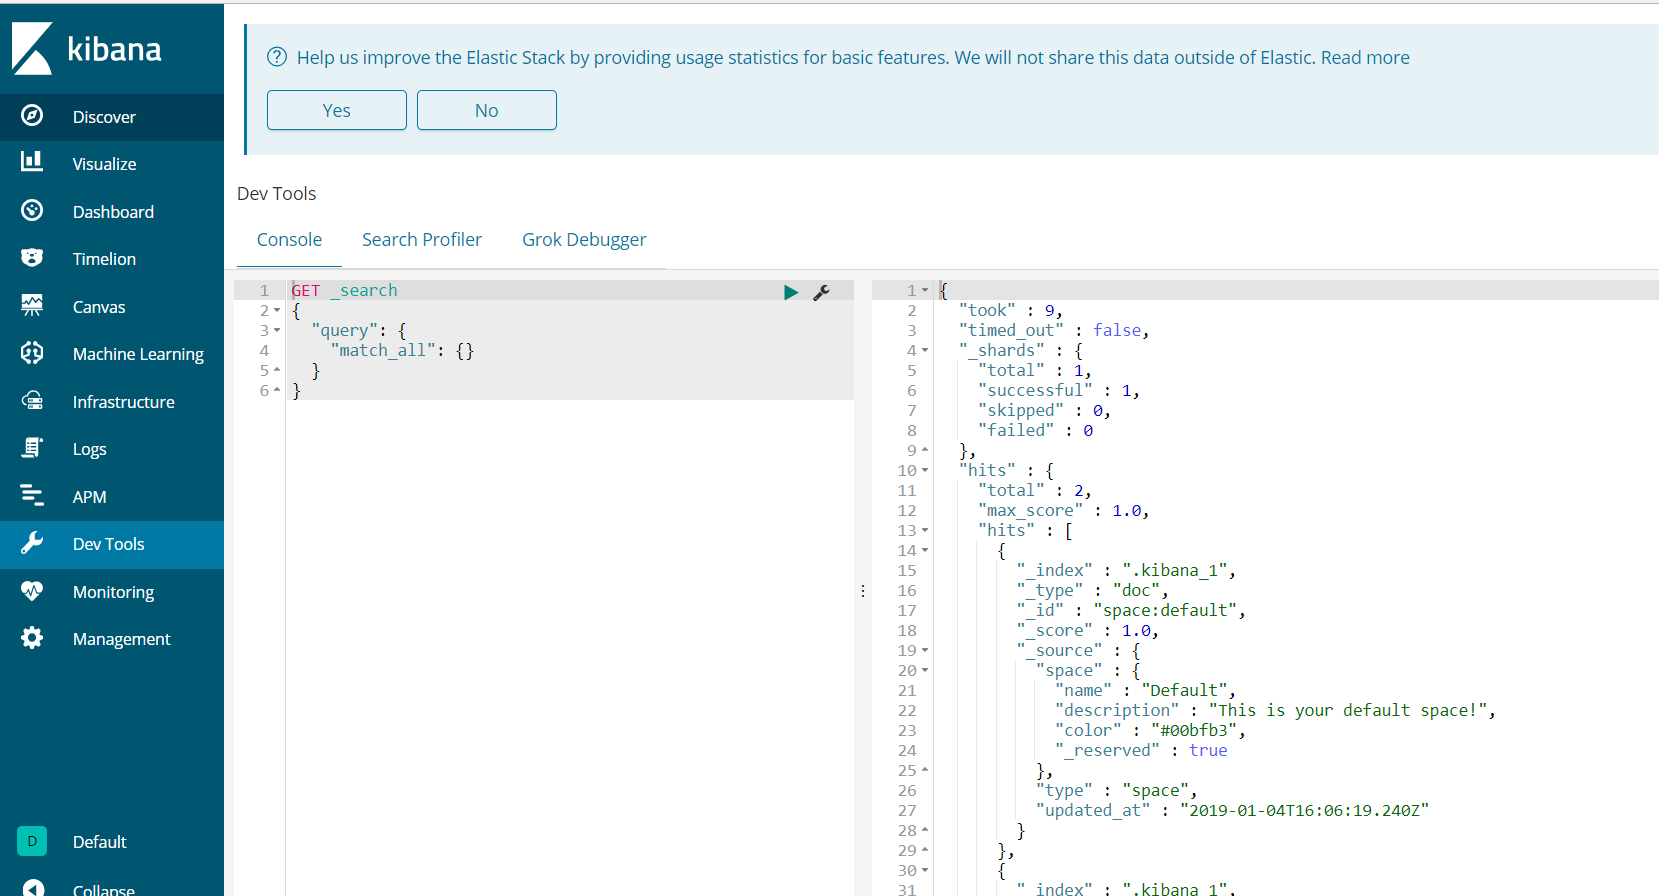This screenshot has width=1659, height=896.
Task: Open Monitoring menu label
Action: tap(113, 592)
